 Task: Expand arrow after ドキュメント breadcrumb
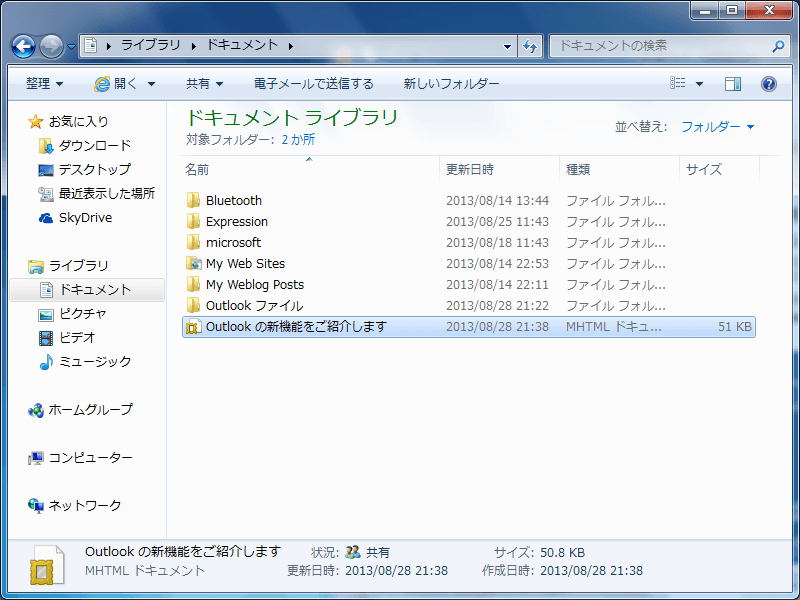[x=291, y=46]
